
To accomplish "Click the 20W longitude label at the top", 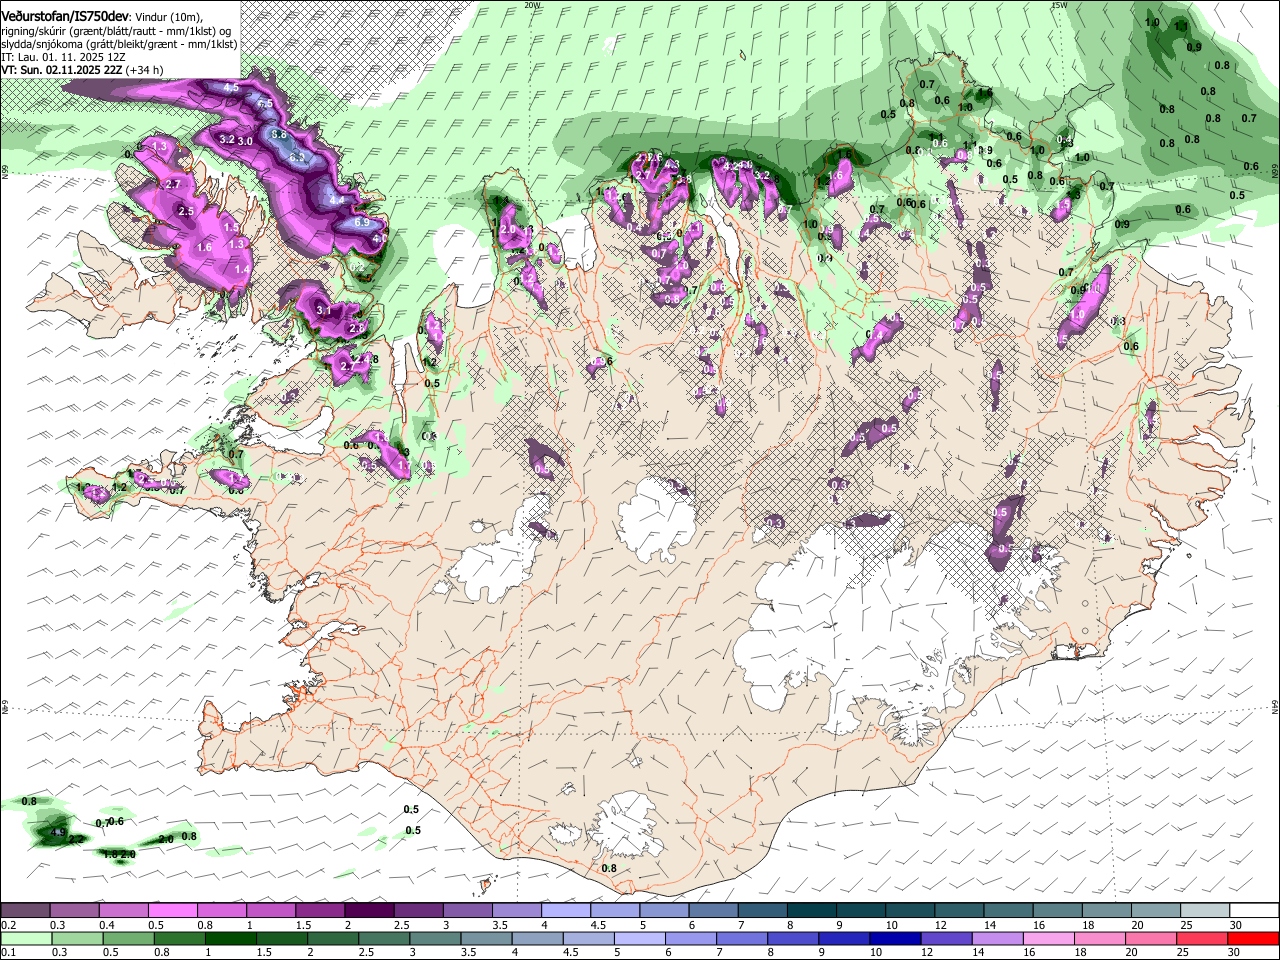I will coord(532,4).
